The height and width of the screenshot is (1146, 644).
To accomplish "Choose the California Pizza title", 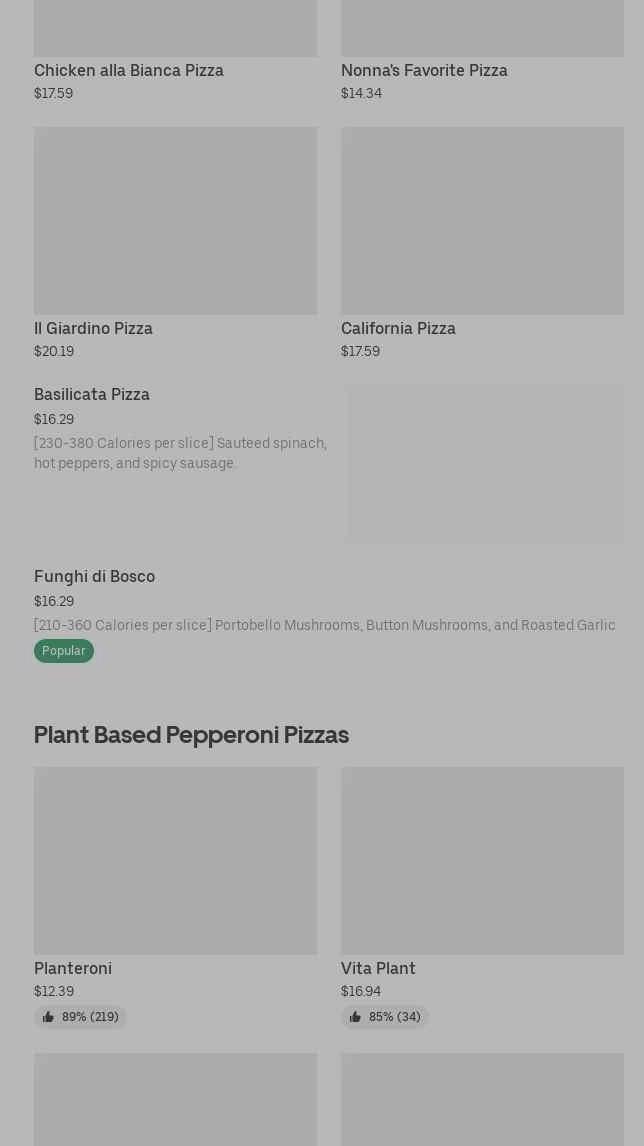I will 398,329.
